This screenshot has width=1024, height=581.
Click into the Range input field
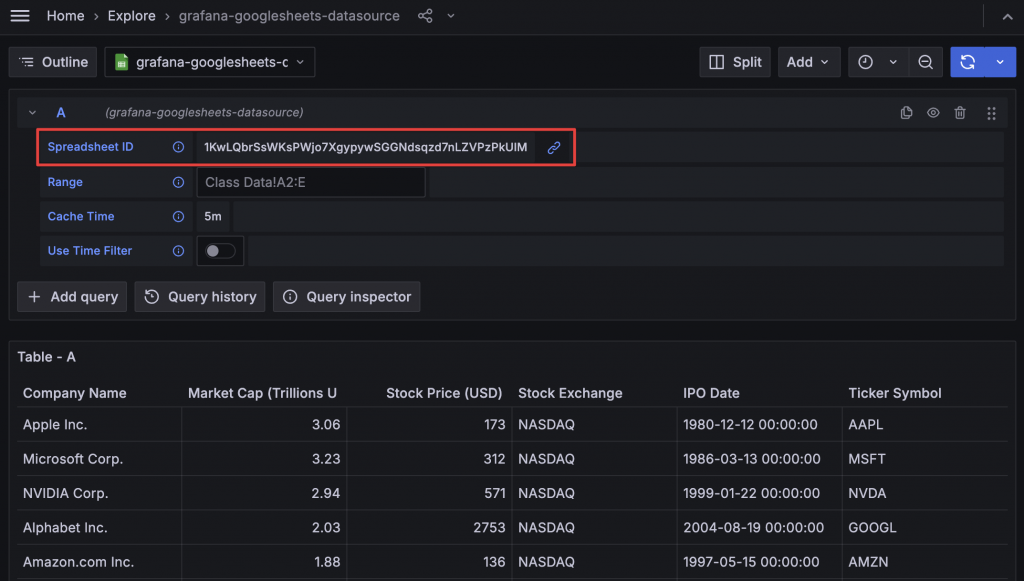coord(310,182)
